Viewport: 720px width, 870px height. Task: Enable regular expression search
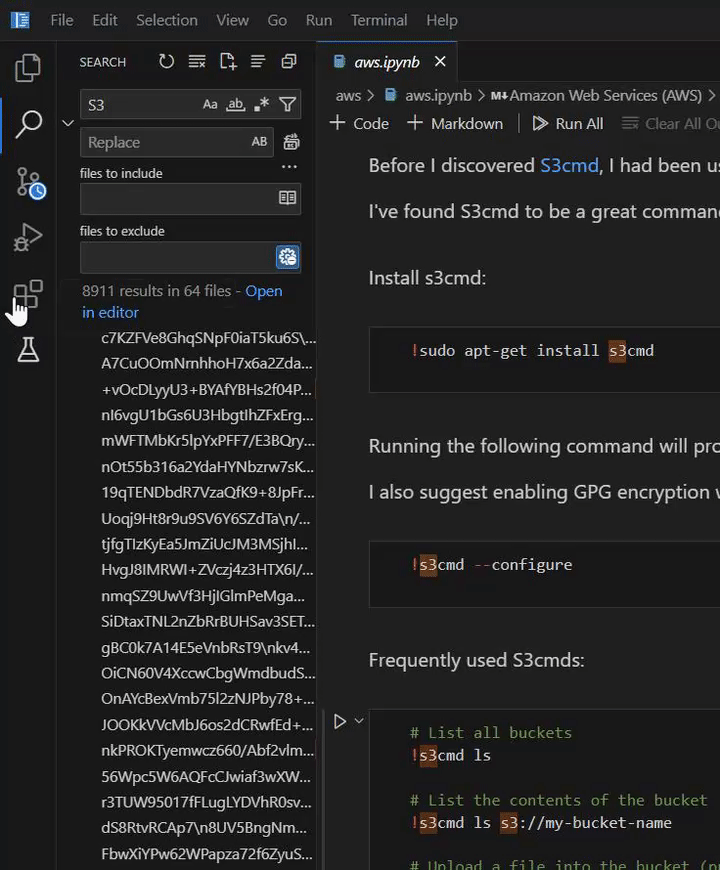[x=261, y=103]
